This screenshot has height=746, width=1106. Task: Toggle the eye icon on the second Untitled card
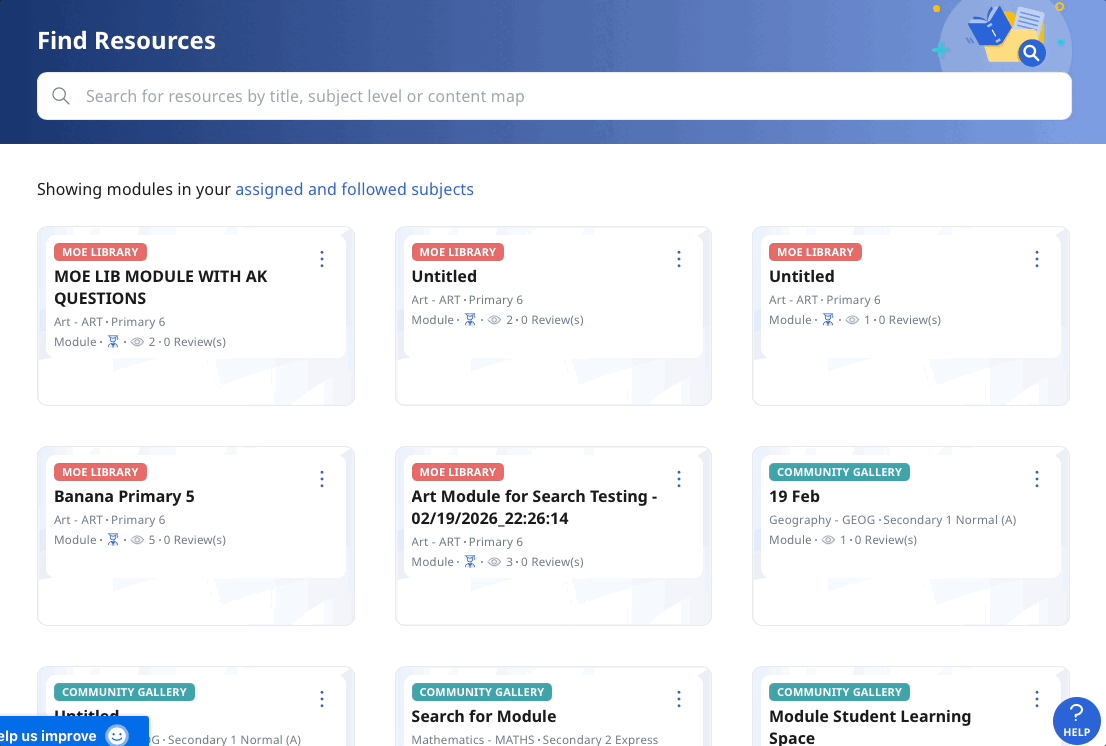pos(850,319)
